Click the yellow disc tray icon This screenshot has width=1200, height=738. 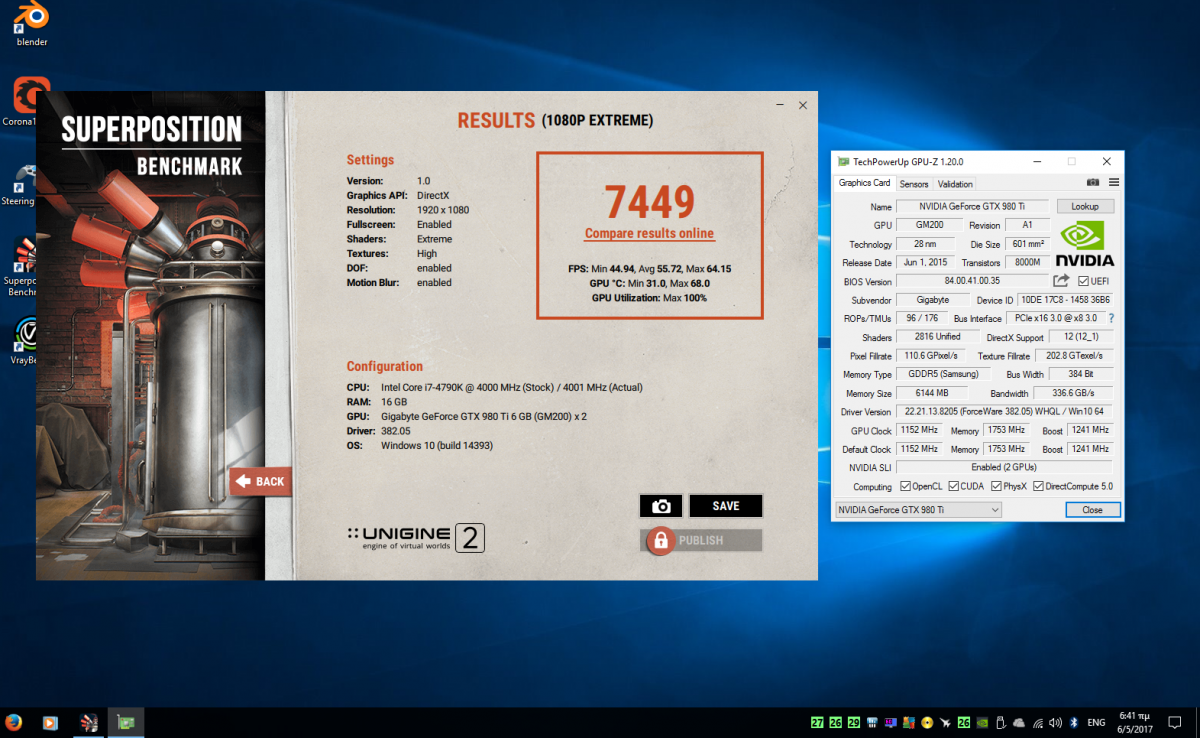pos(927,722)
